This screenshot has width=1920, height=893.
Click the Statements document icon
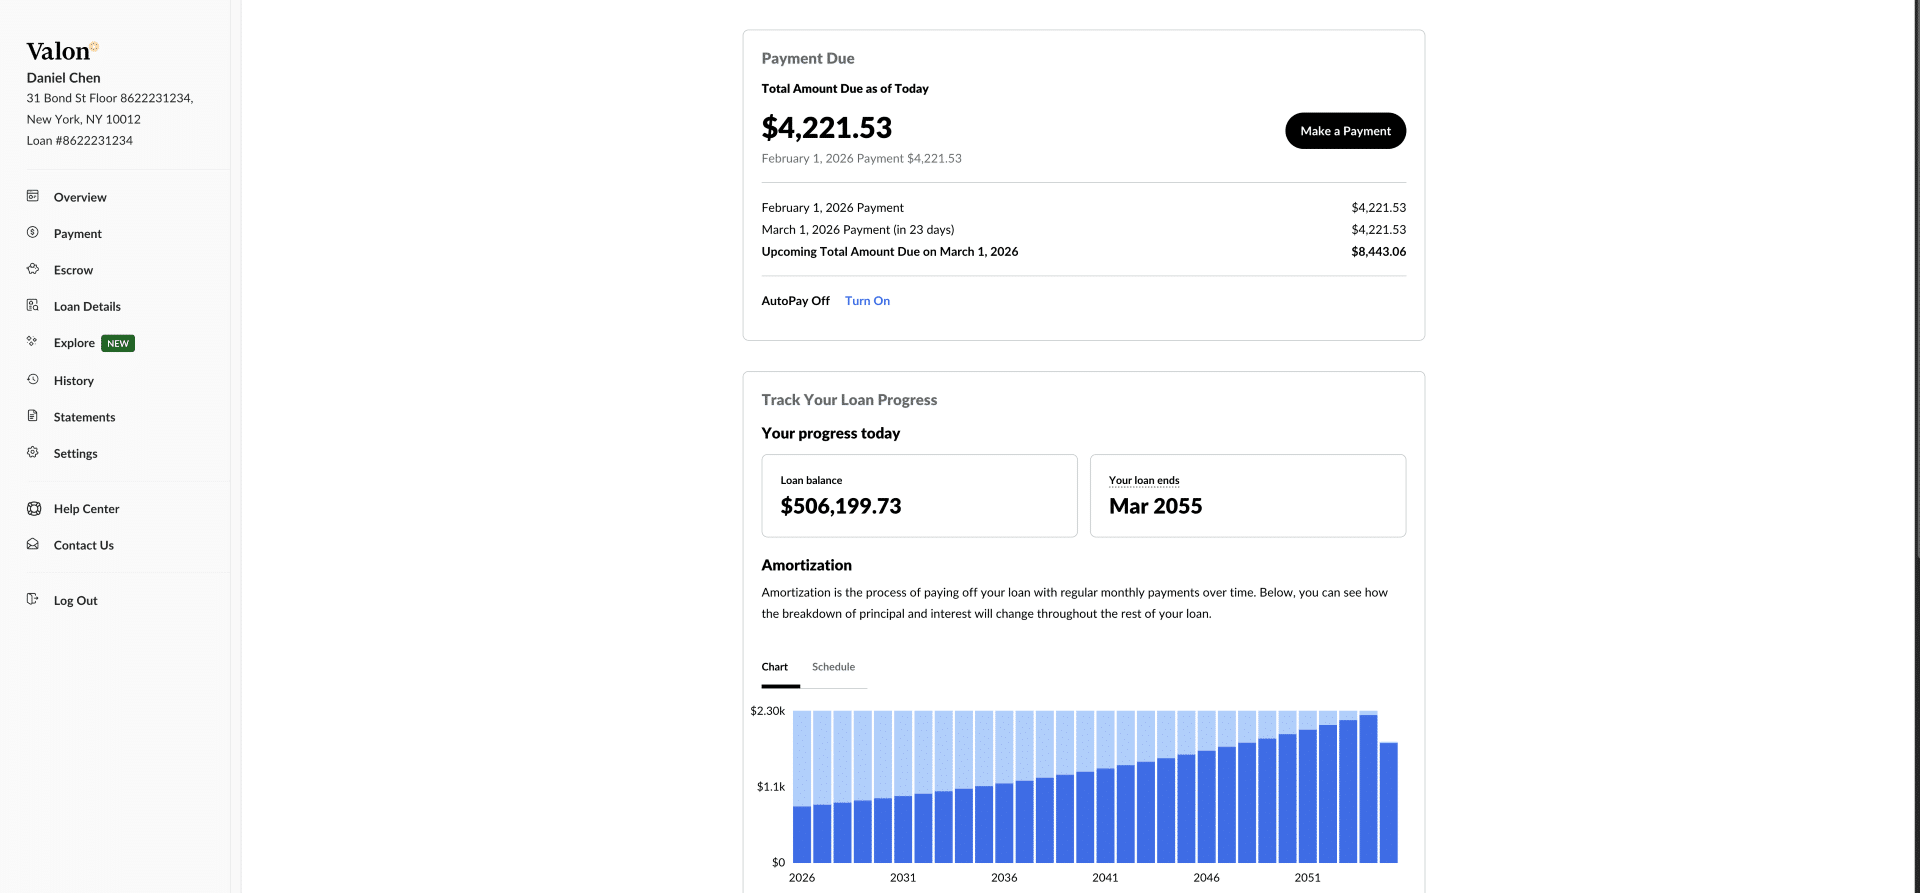click(x=33, y=416)
